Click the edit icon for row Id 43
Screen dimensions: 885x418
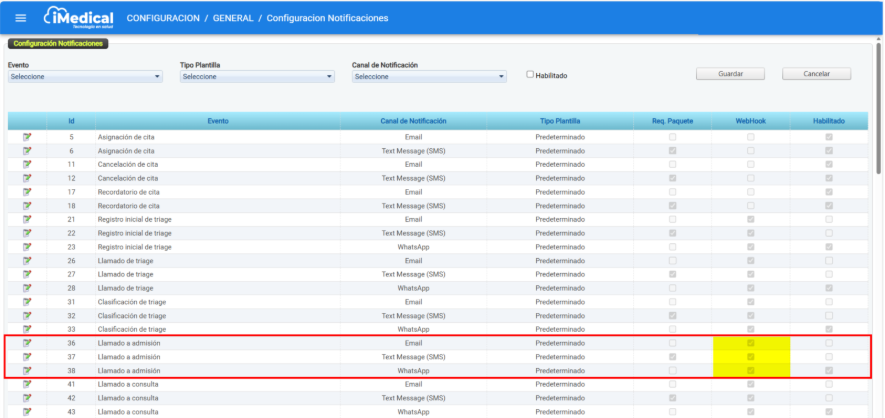27,411
